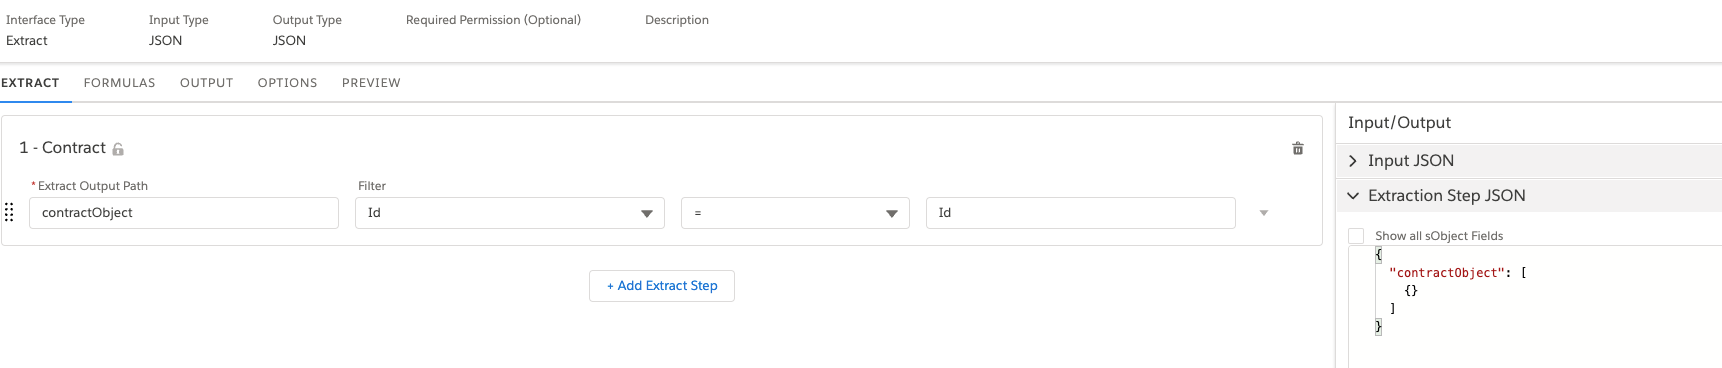Click the 1 - Contract step header
Screen dimensions: 1722x368
62,148
